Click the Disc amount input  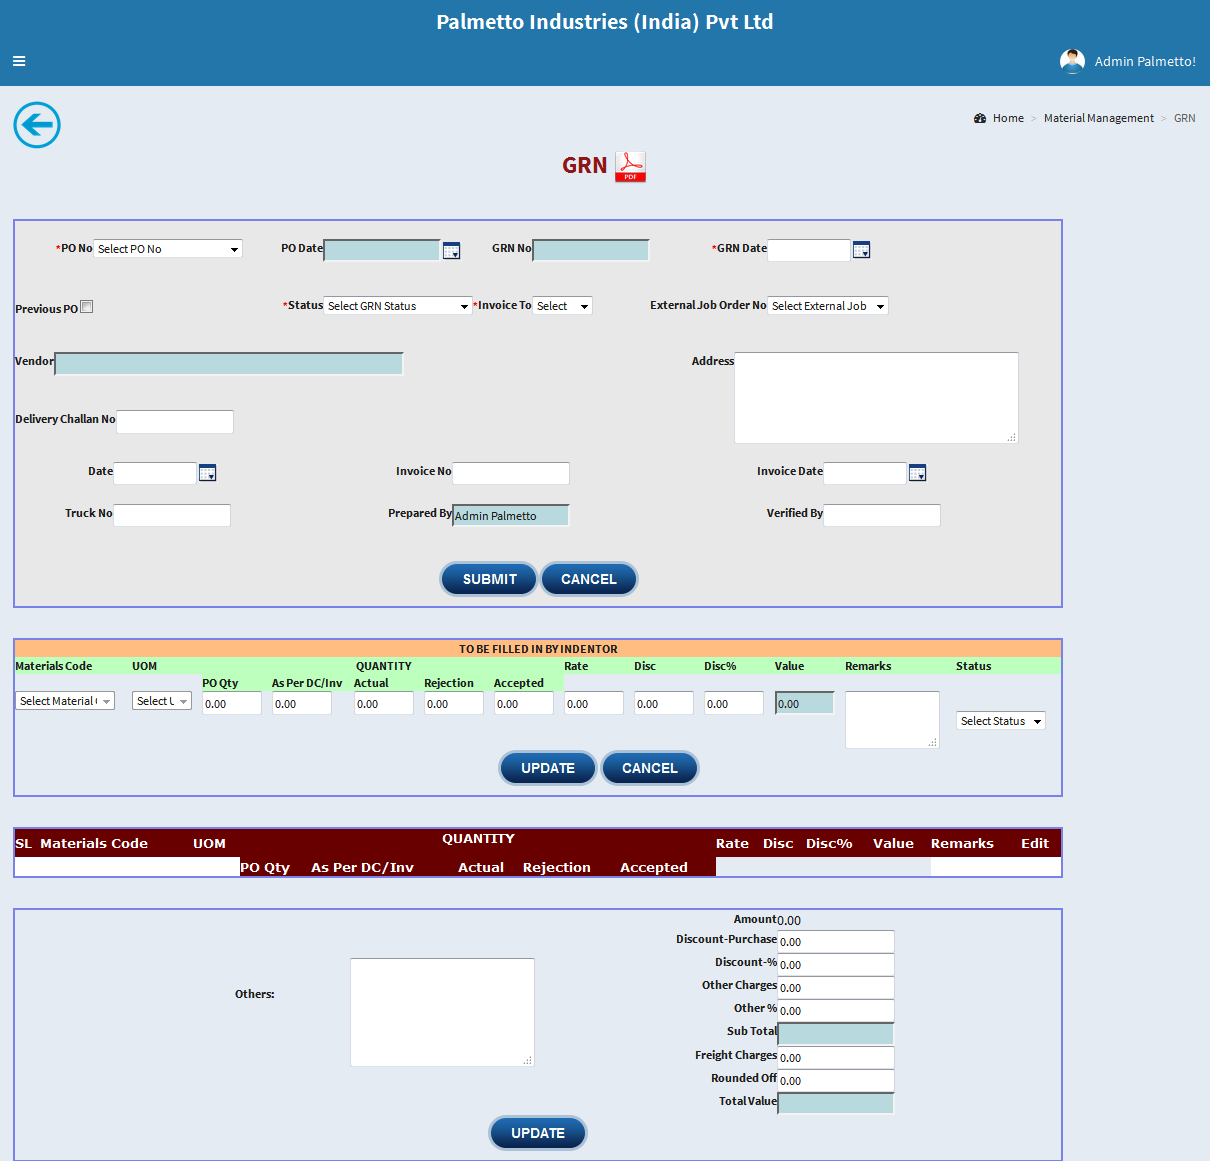[664, 703]
